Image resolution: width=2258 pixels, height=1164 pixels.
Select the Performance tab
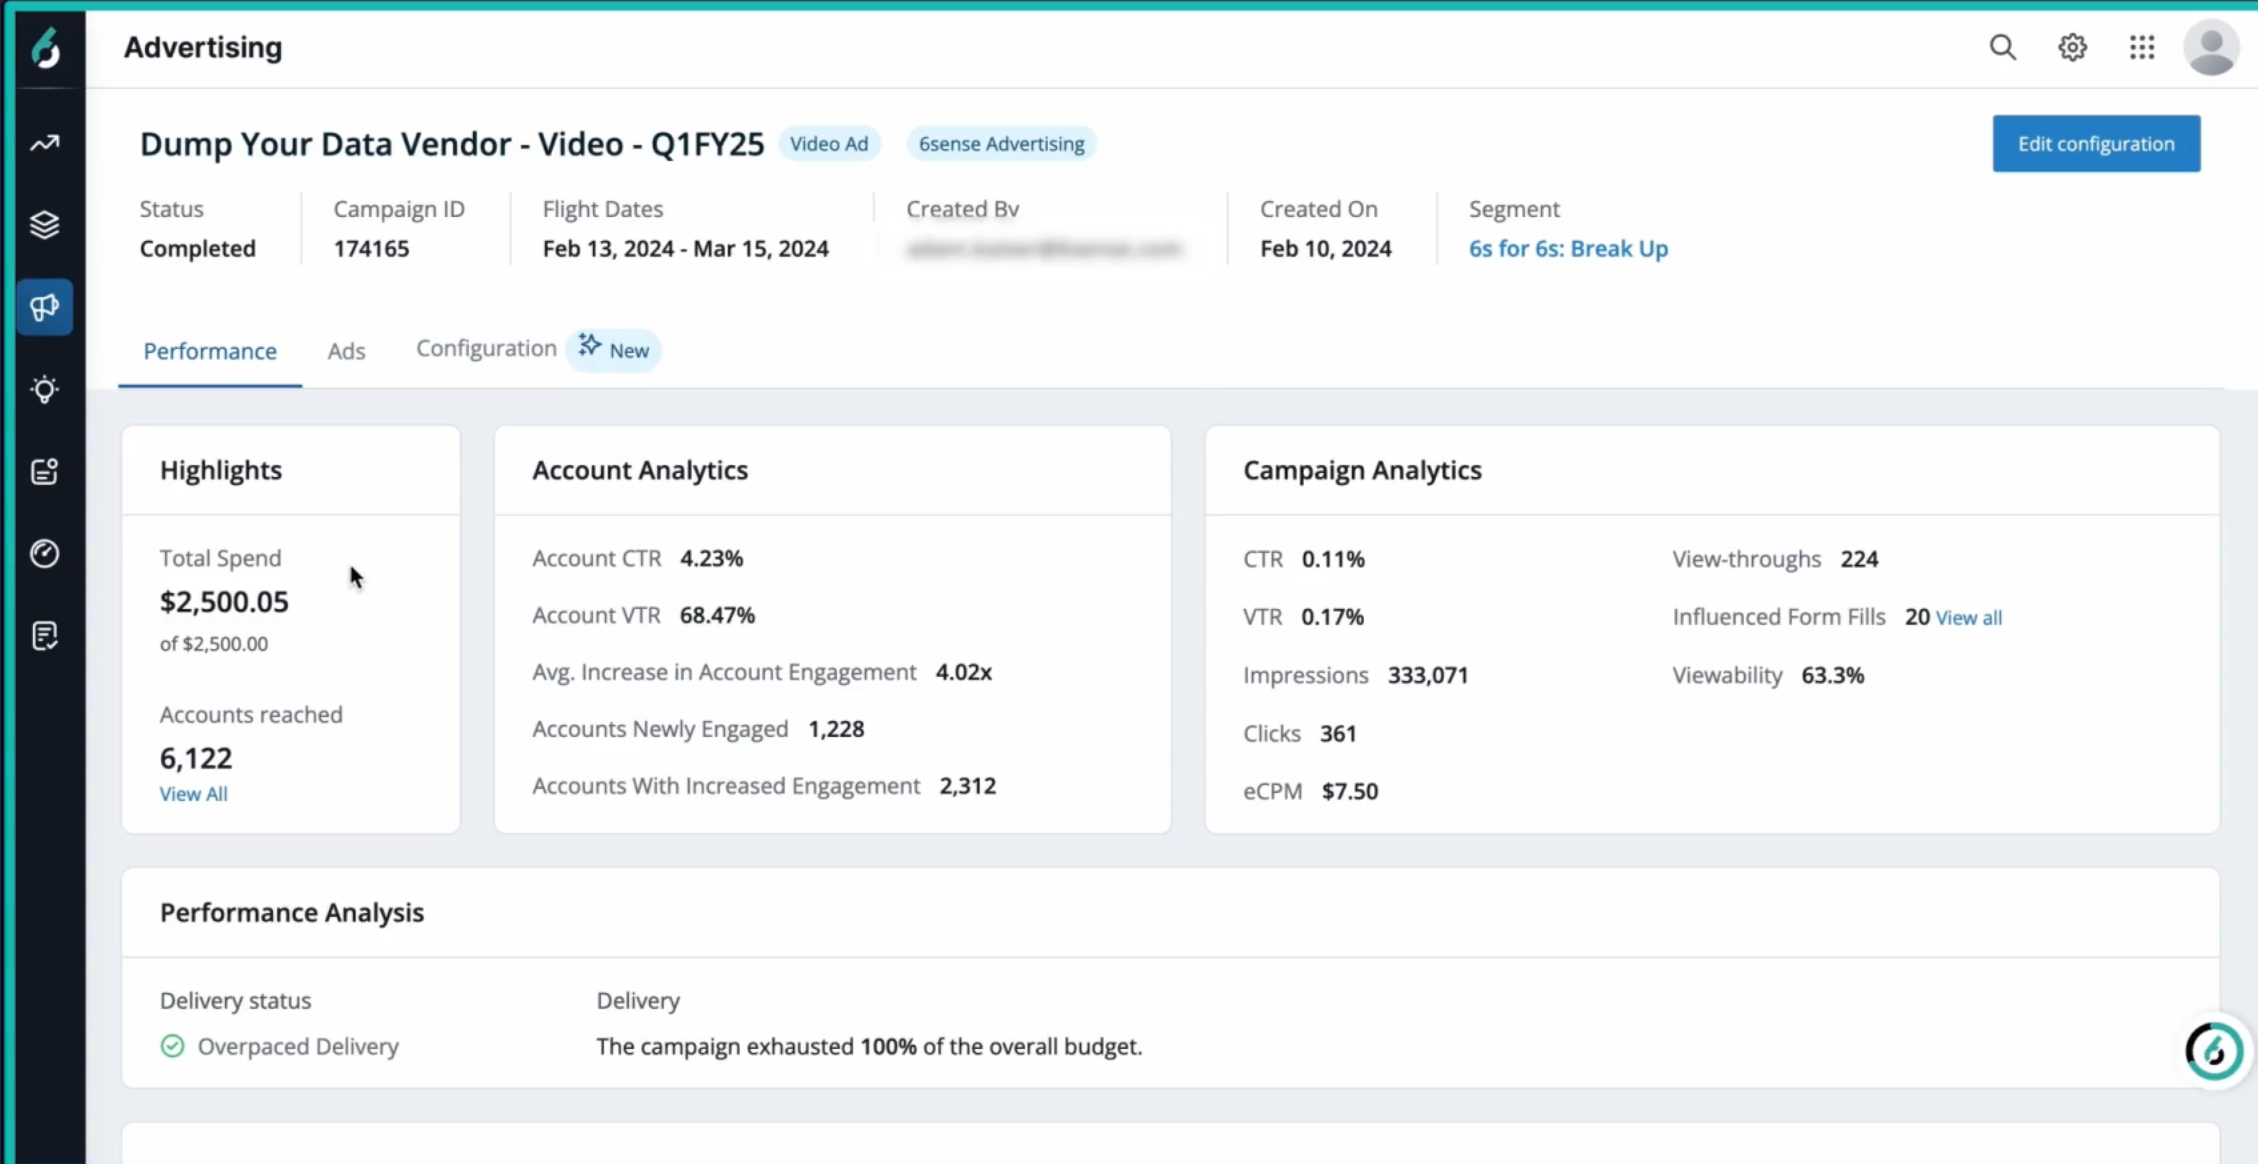point(210,351)
